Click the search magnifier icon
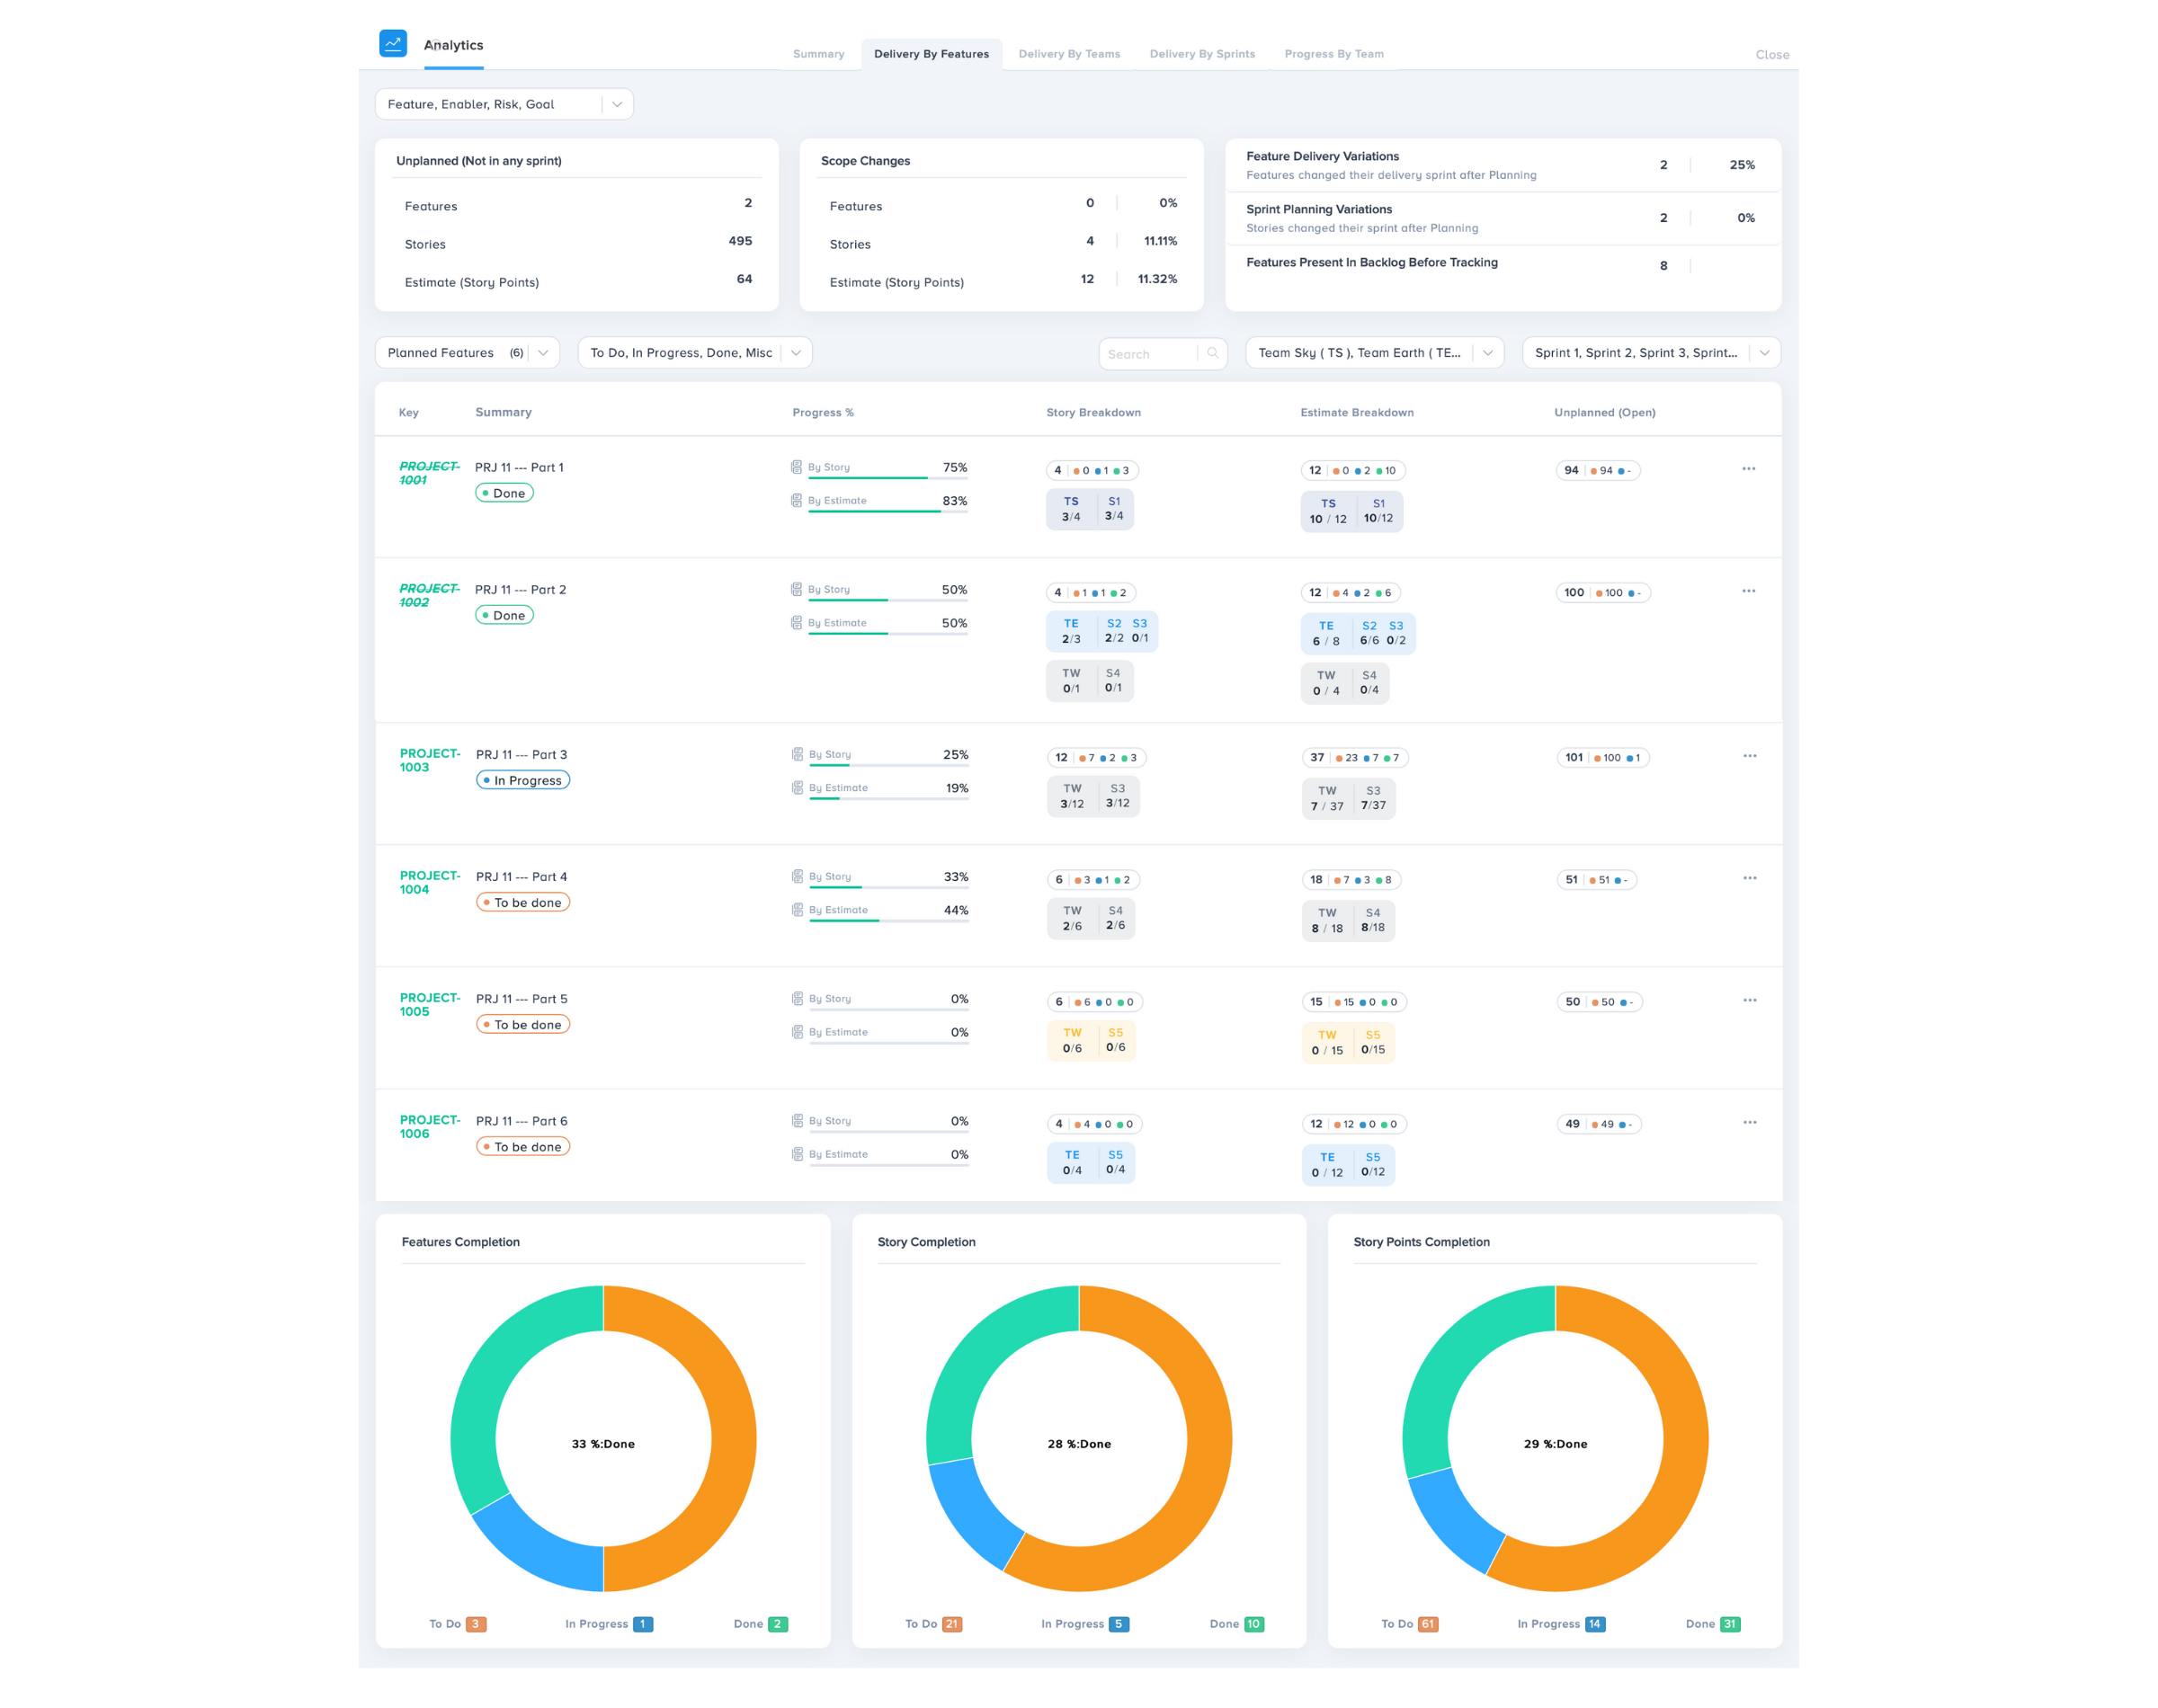This screenshot has height=1708, width=2158. pyautogui.click(x=1213, y=353)
